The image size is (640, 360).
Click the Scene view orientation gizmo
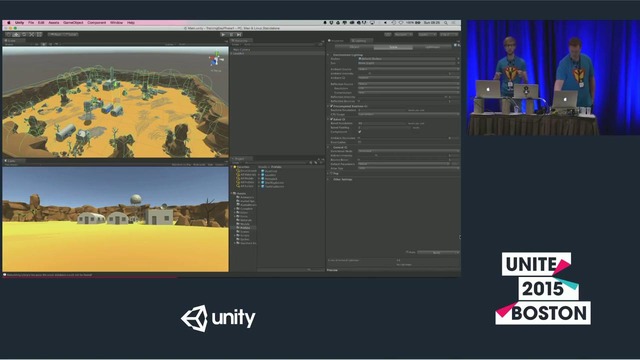click(x=216, y=60)
